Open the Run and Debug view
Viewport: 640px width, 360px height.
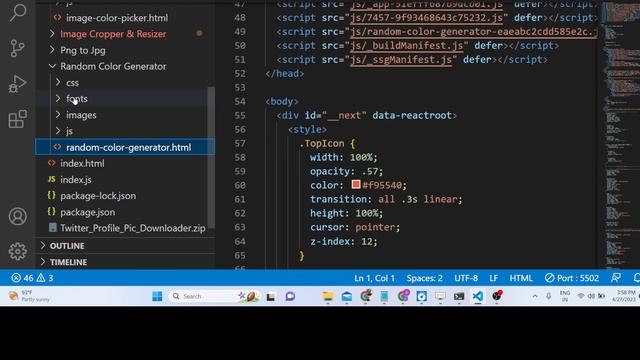18,84
